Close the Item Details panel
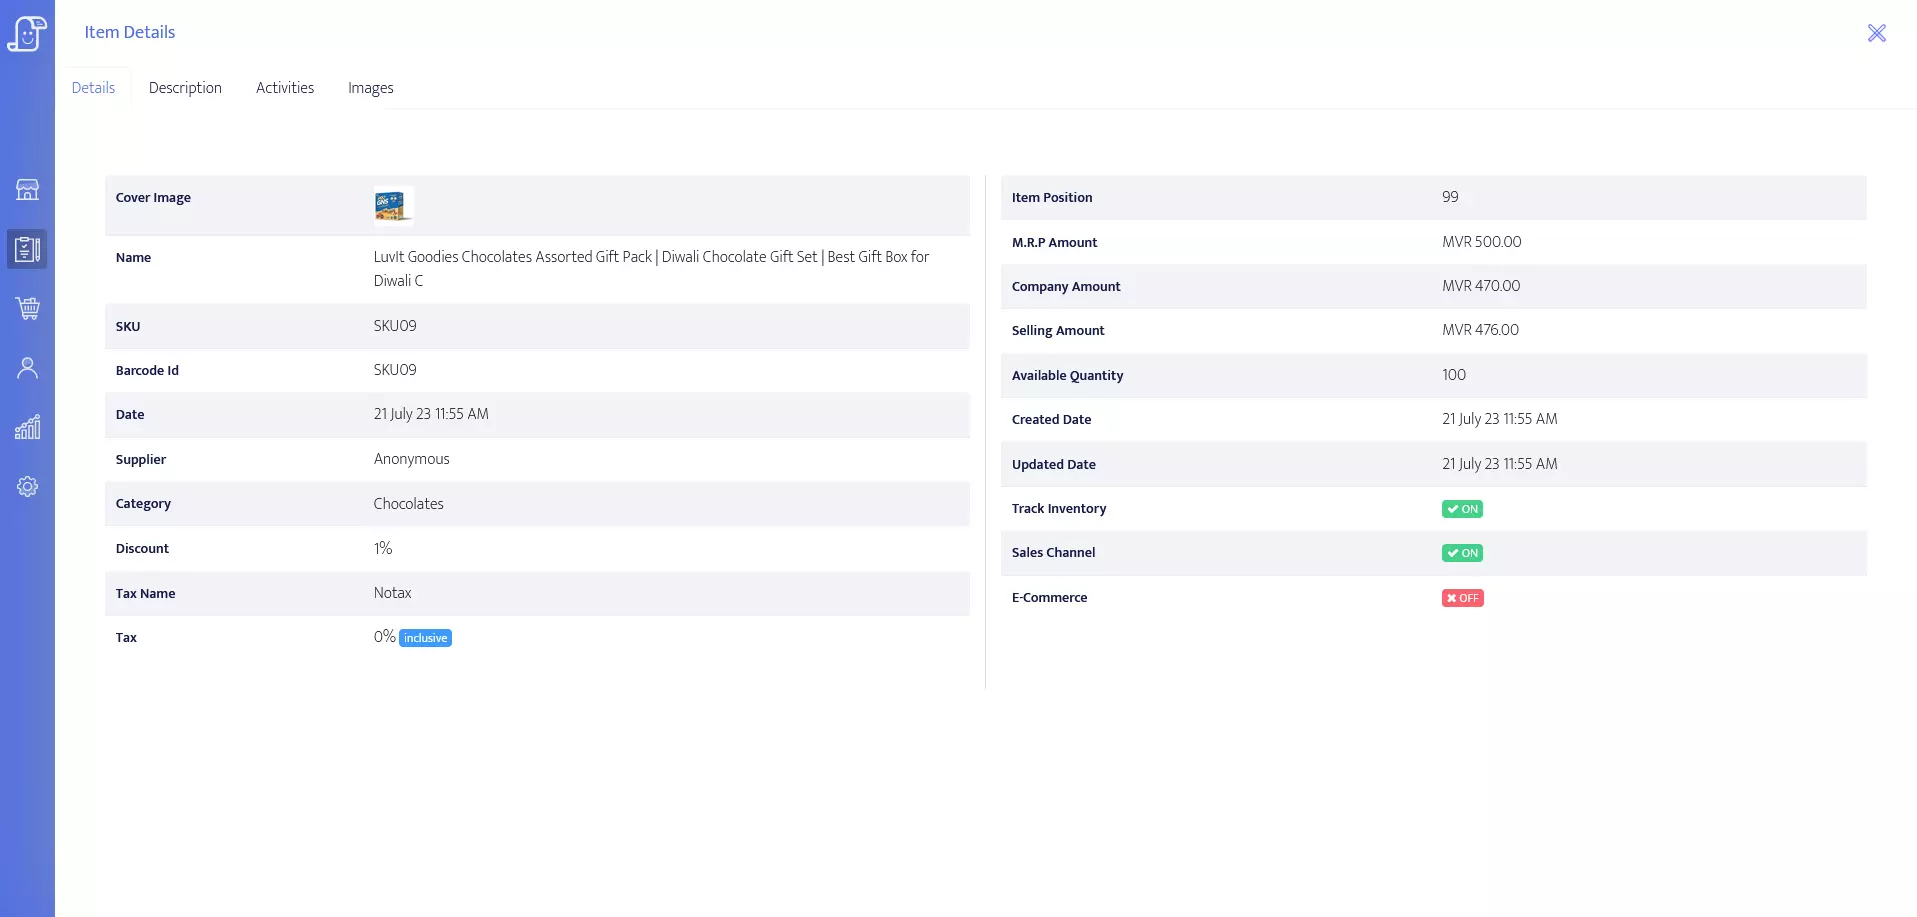This screenshot has width=1917, height=917. [1876, 33]
